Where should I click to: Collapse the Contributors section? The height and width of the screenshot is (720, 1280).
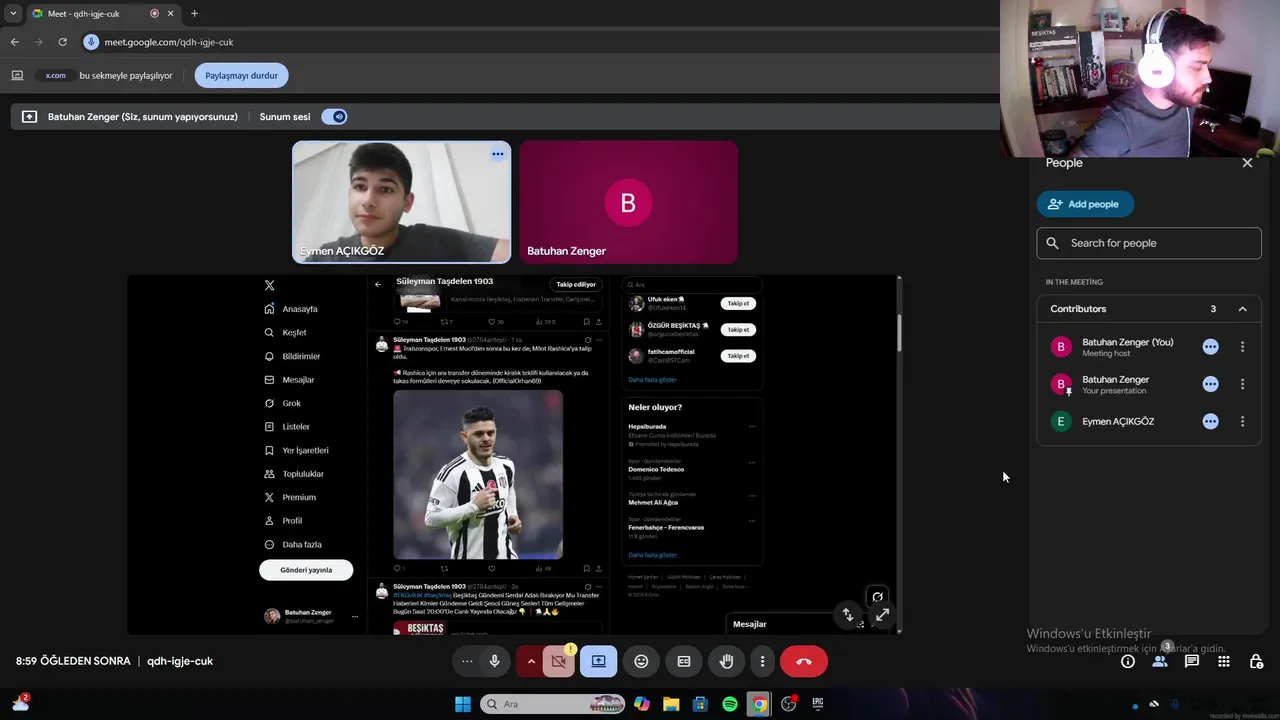(1243, 309)
